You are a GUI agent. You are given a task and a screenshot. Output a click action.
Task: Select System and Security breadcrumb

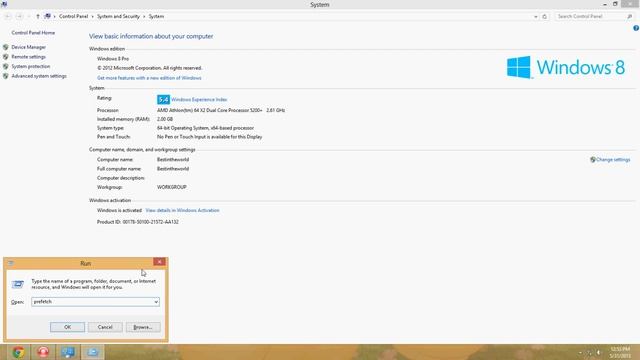click(118, 16)
